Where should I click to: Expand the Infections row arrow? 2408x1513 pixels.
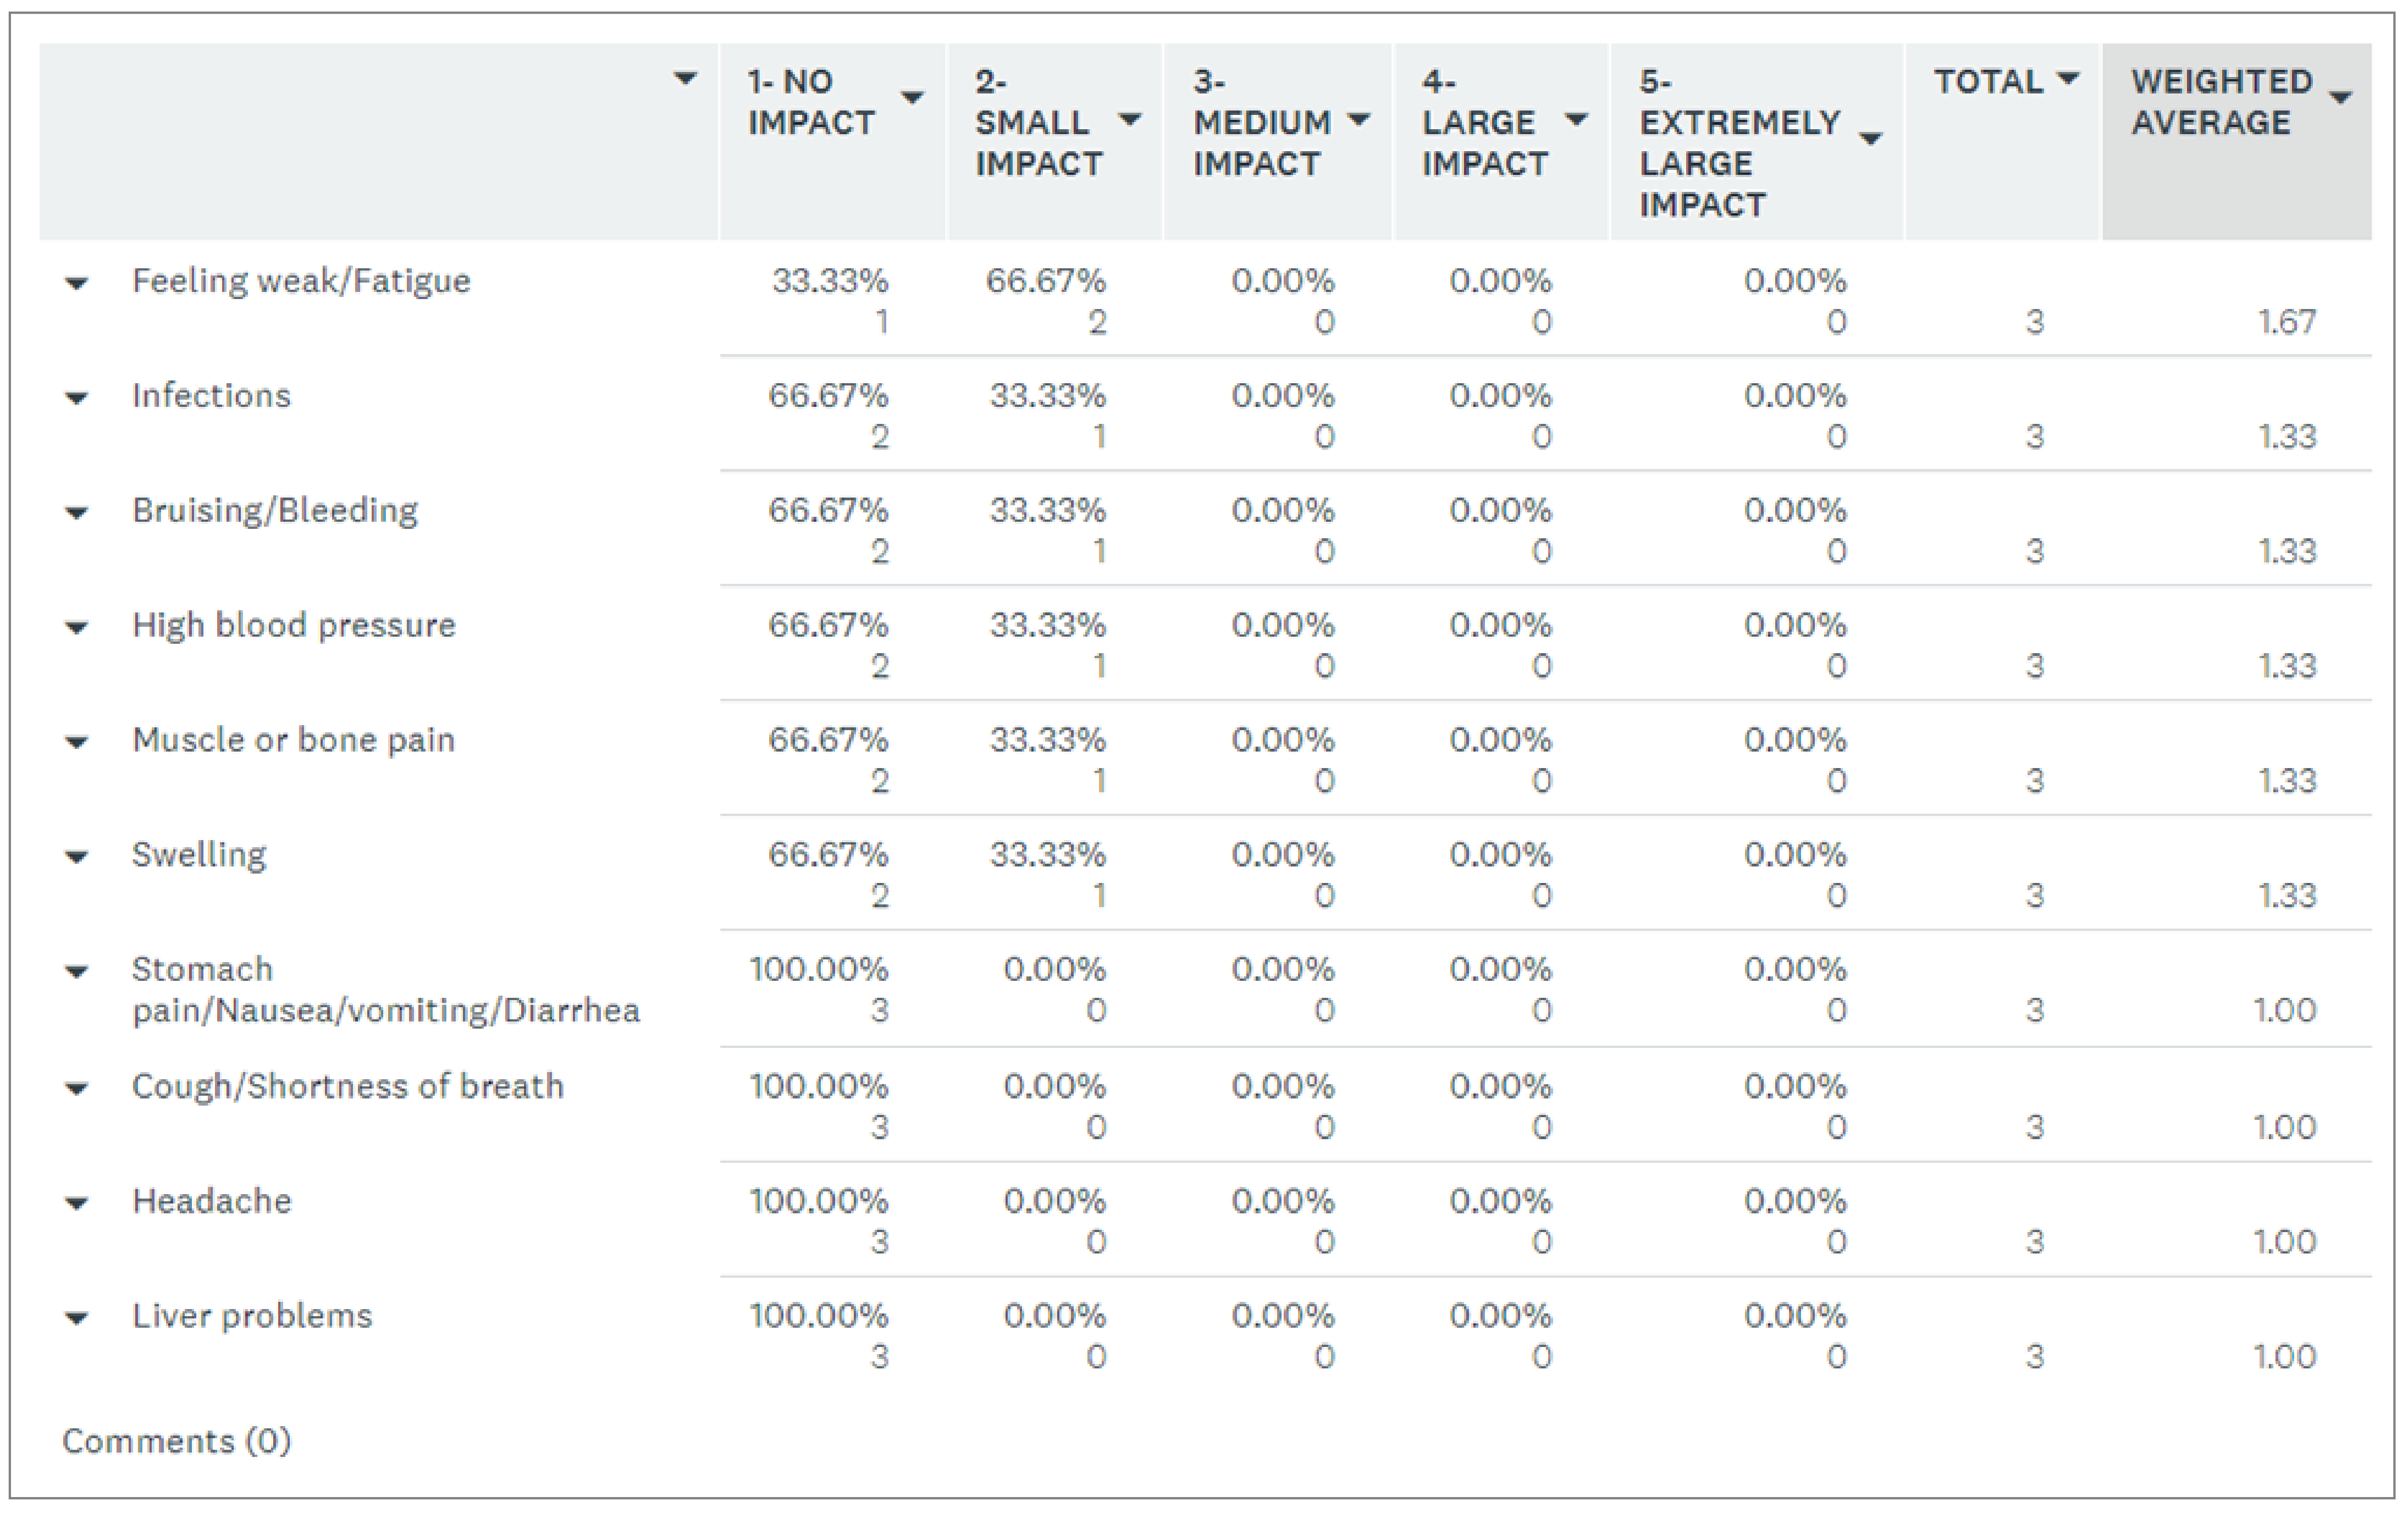click(76, 399)
